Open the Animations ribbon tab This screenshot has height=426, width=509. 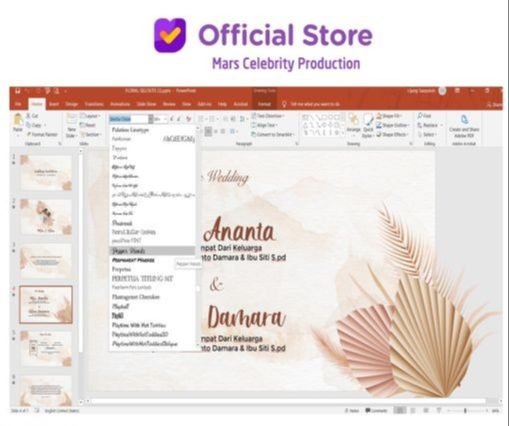coord(120,104)
